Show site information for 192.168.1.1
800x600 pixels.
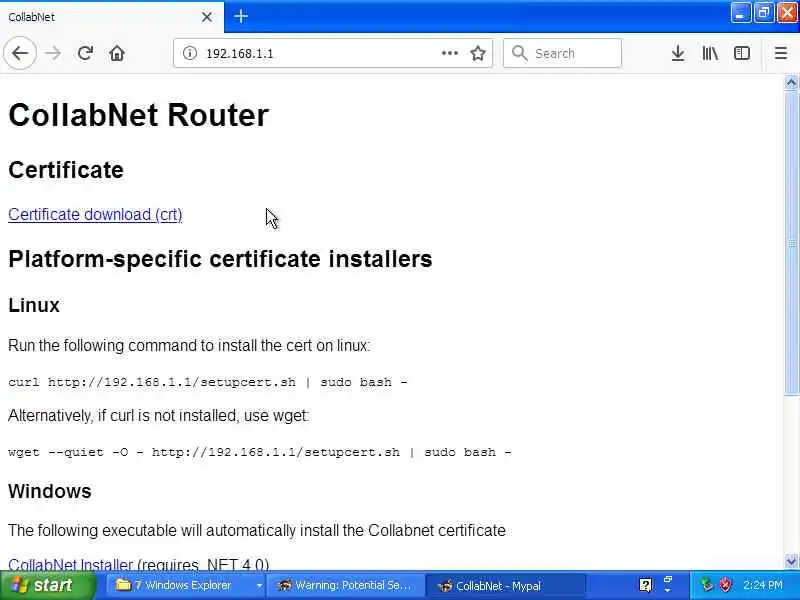coord(190,53)
